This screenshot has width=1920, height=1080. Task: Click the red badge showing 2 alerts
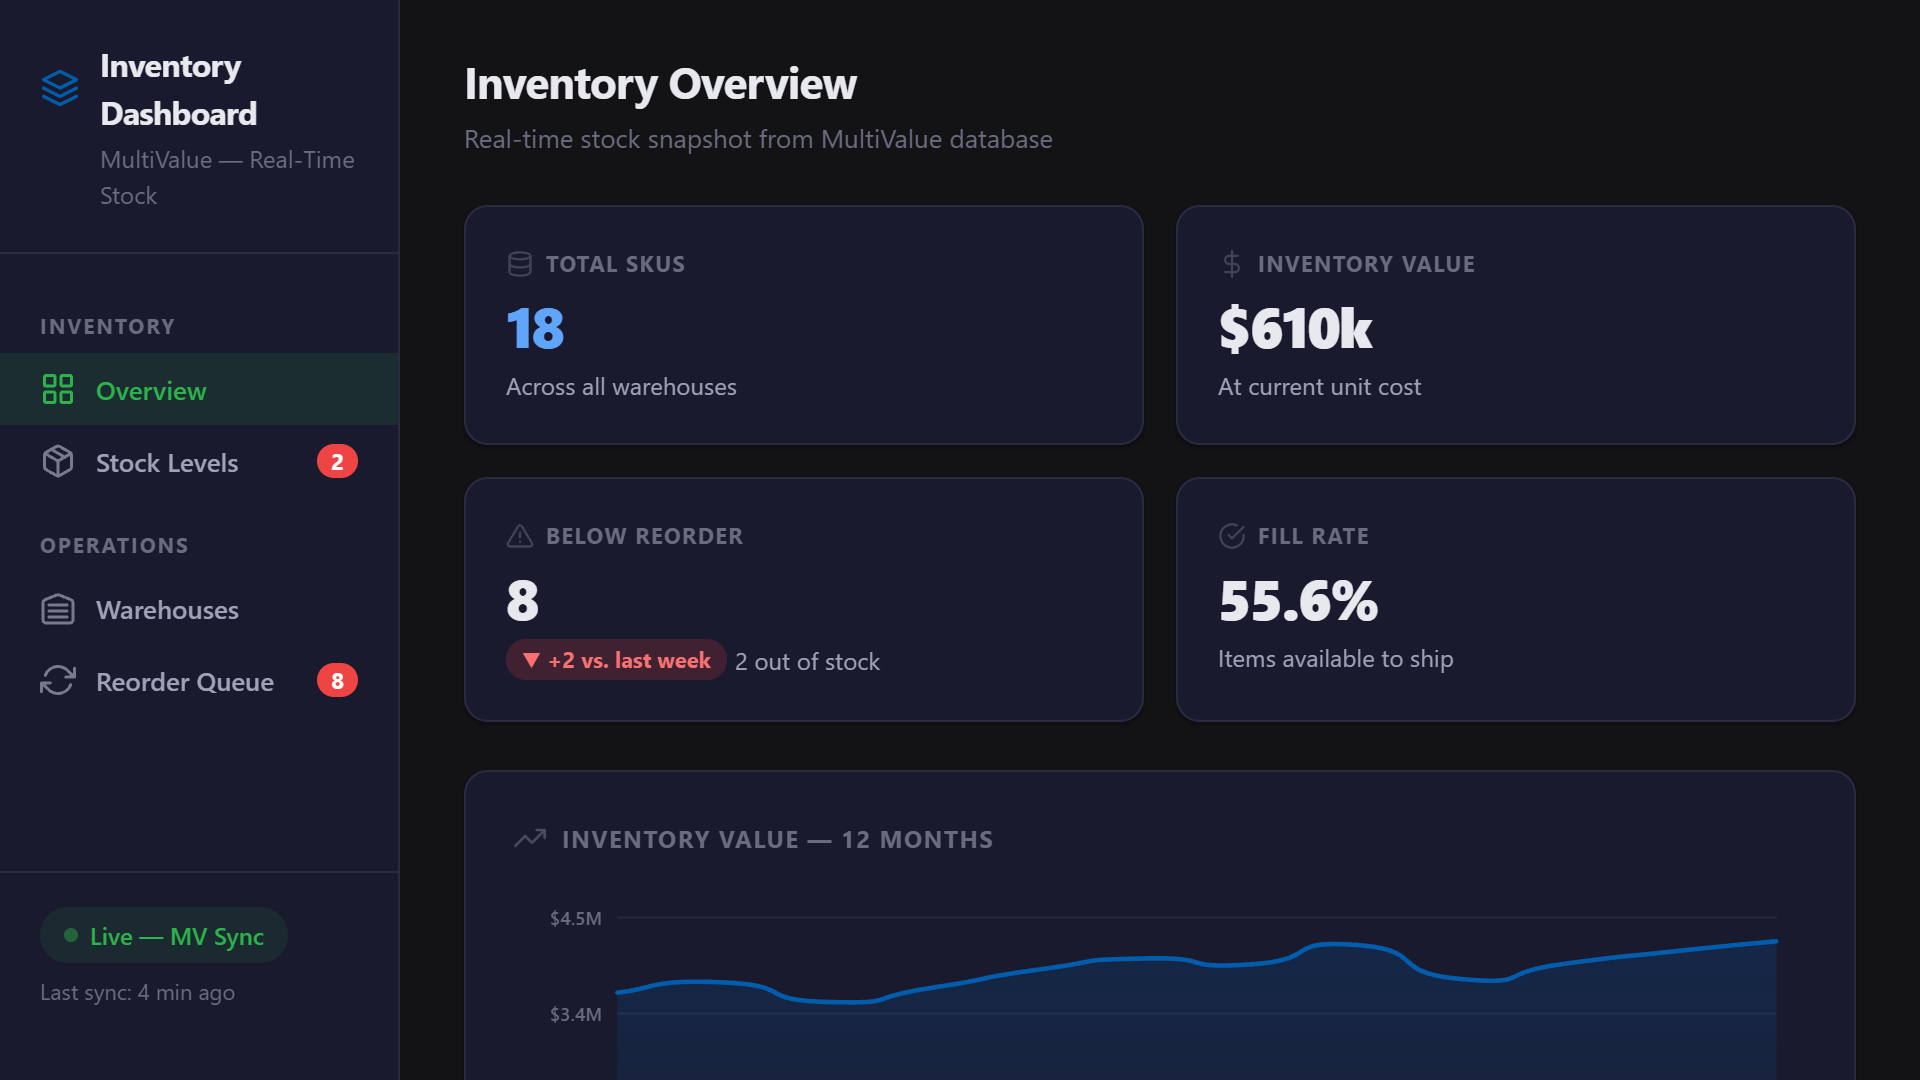pos(339,462)
